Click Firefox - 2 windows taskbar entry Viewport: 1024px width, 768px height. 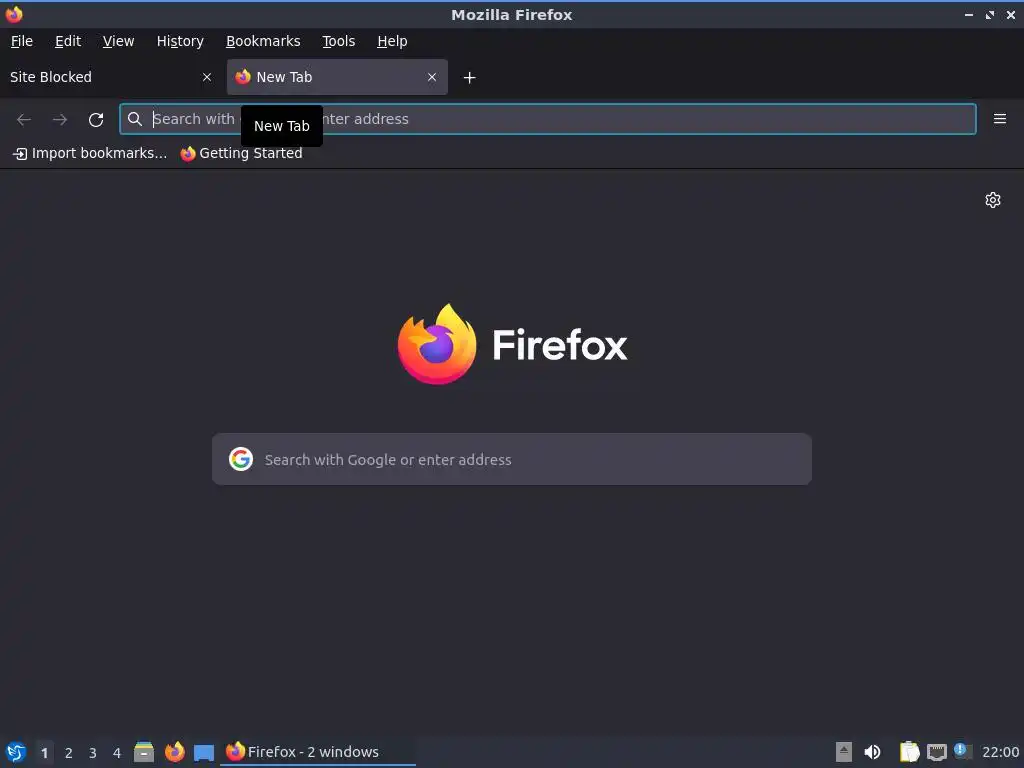tap(317, 752)
